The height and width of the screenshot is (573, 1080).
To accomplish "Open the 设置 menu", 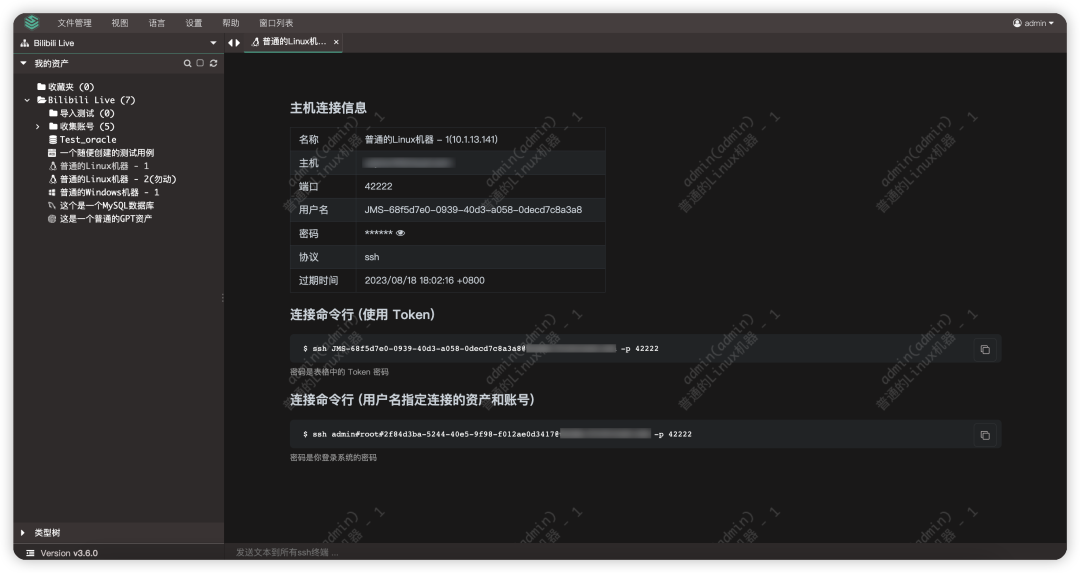I will pyautogui.click(x=194, y=23).
